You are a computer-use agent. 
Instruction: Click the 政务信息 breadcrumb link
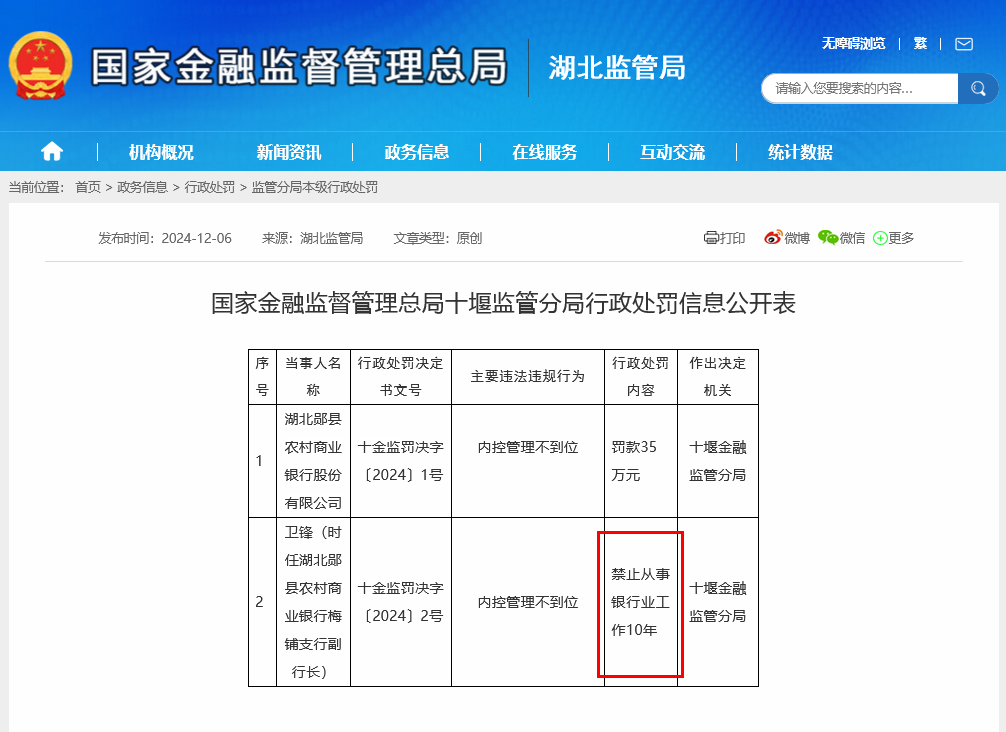142,187
